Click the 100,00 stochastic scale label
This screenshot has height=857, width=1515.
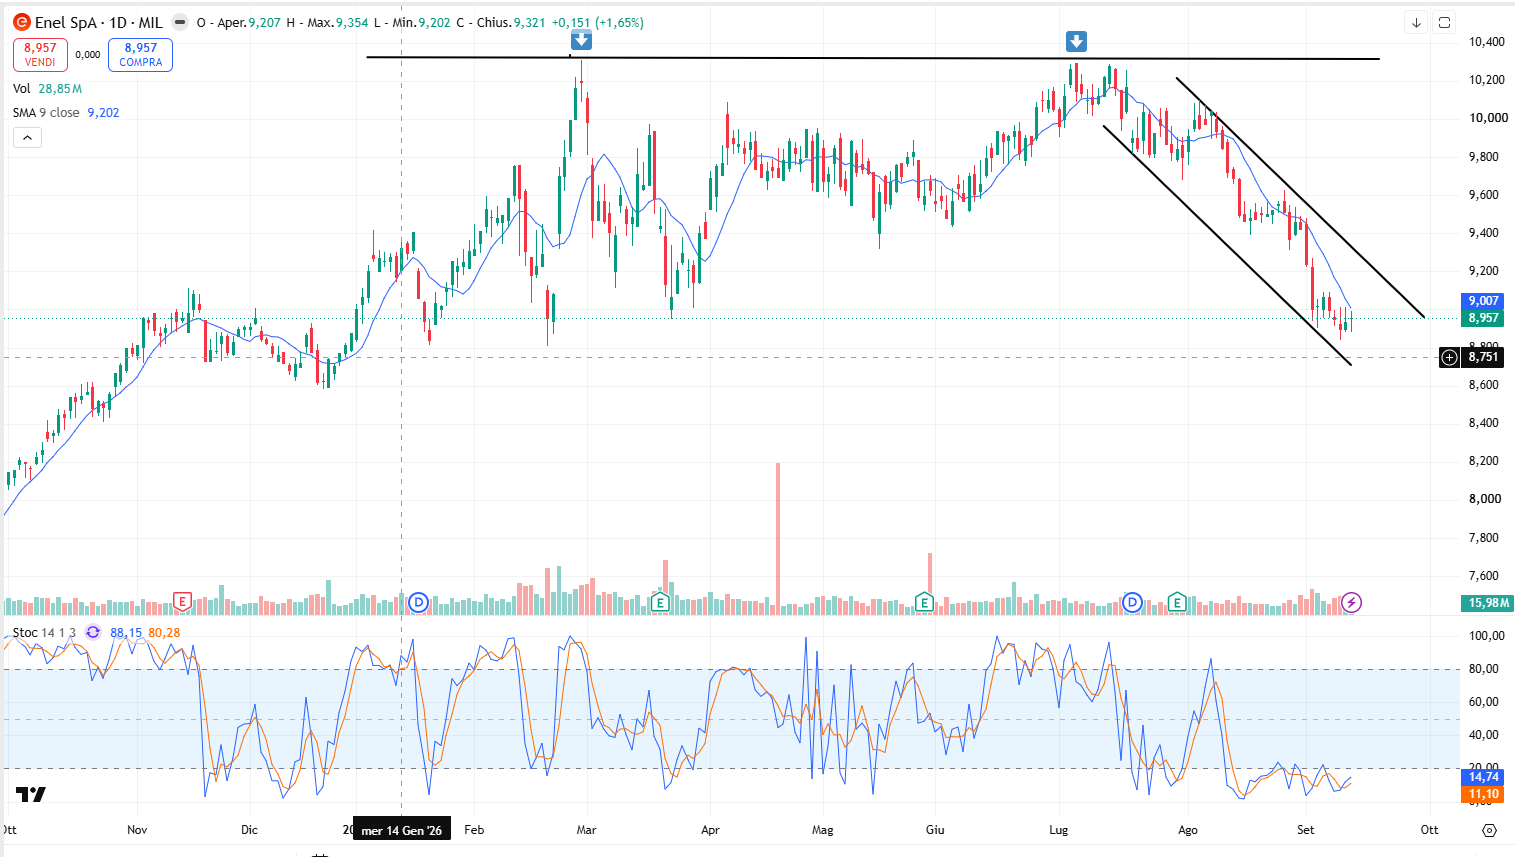(x=1487, y=636)
